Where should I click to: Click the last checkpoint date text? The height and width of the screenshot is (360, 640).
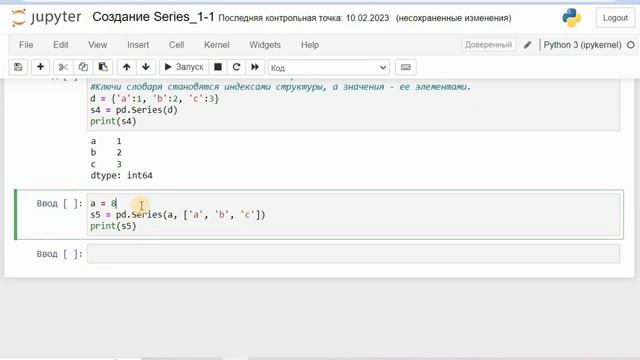click(x=304, y=18)
